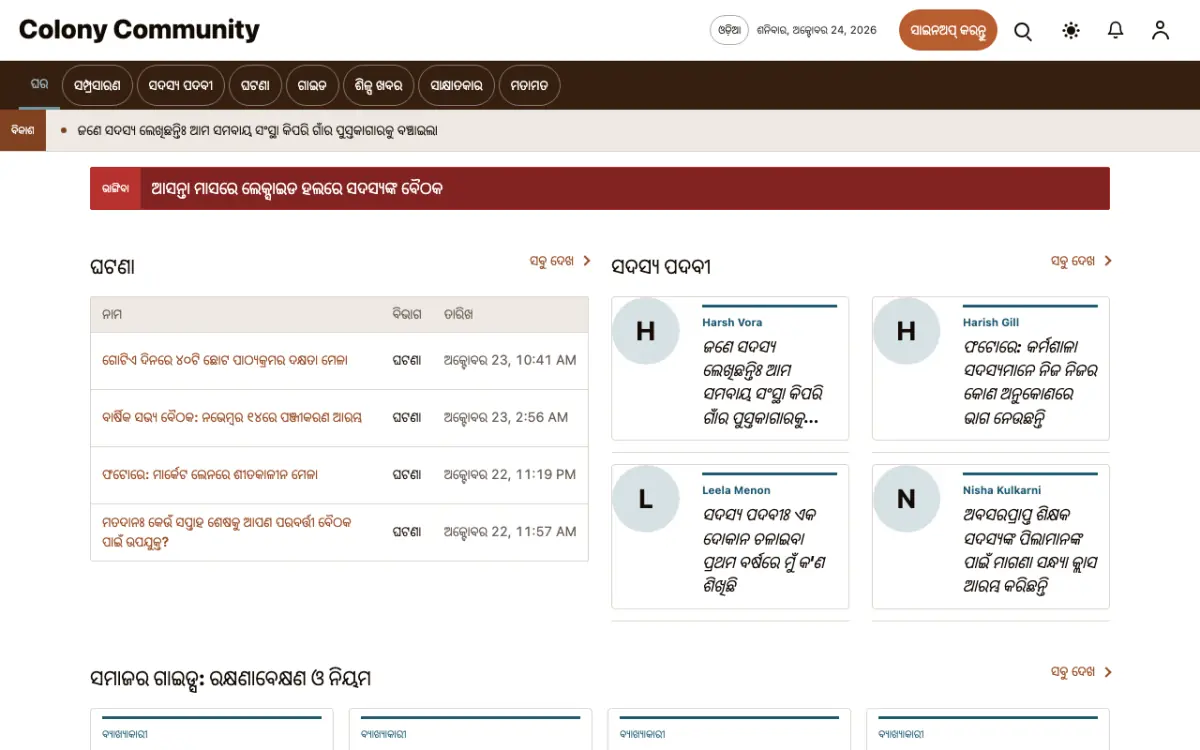
Task: Click the ବିଭାଗ column header
Action: tap(407, 314)
